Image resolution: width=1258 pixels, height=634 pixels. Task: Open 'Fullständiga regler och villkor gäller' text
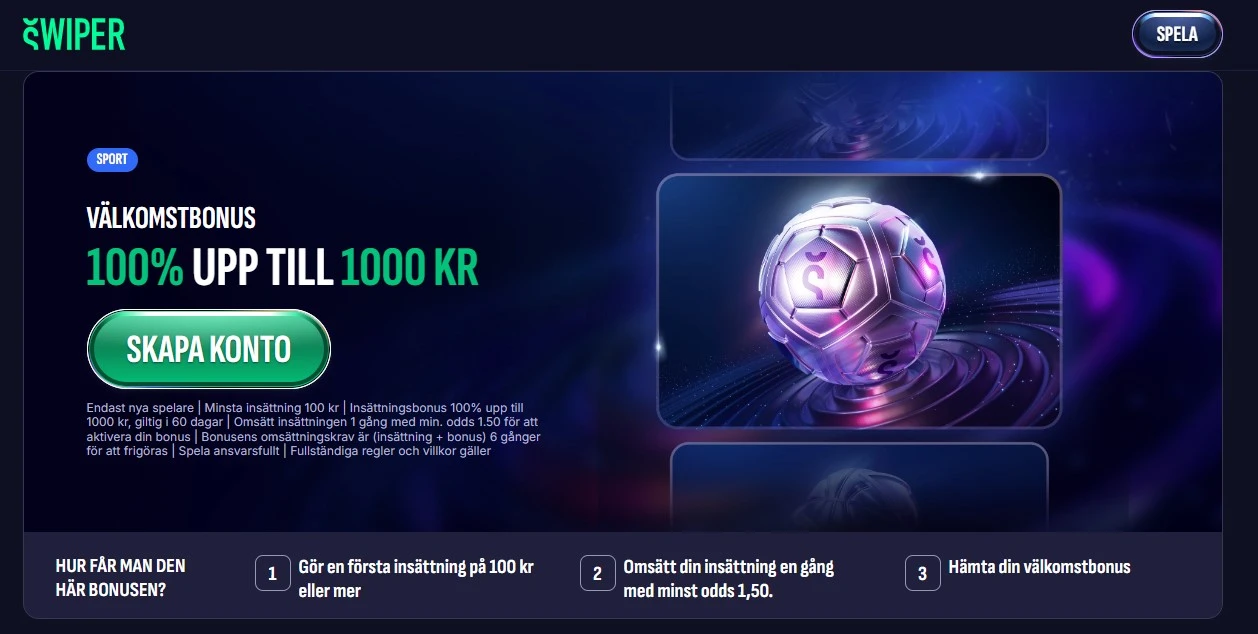tap(391, 451)
